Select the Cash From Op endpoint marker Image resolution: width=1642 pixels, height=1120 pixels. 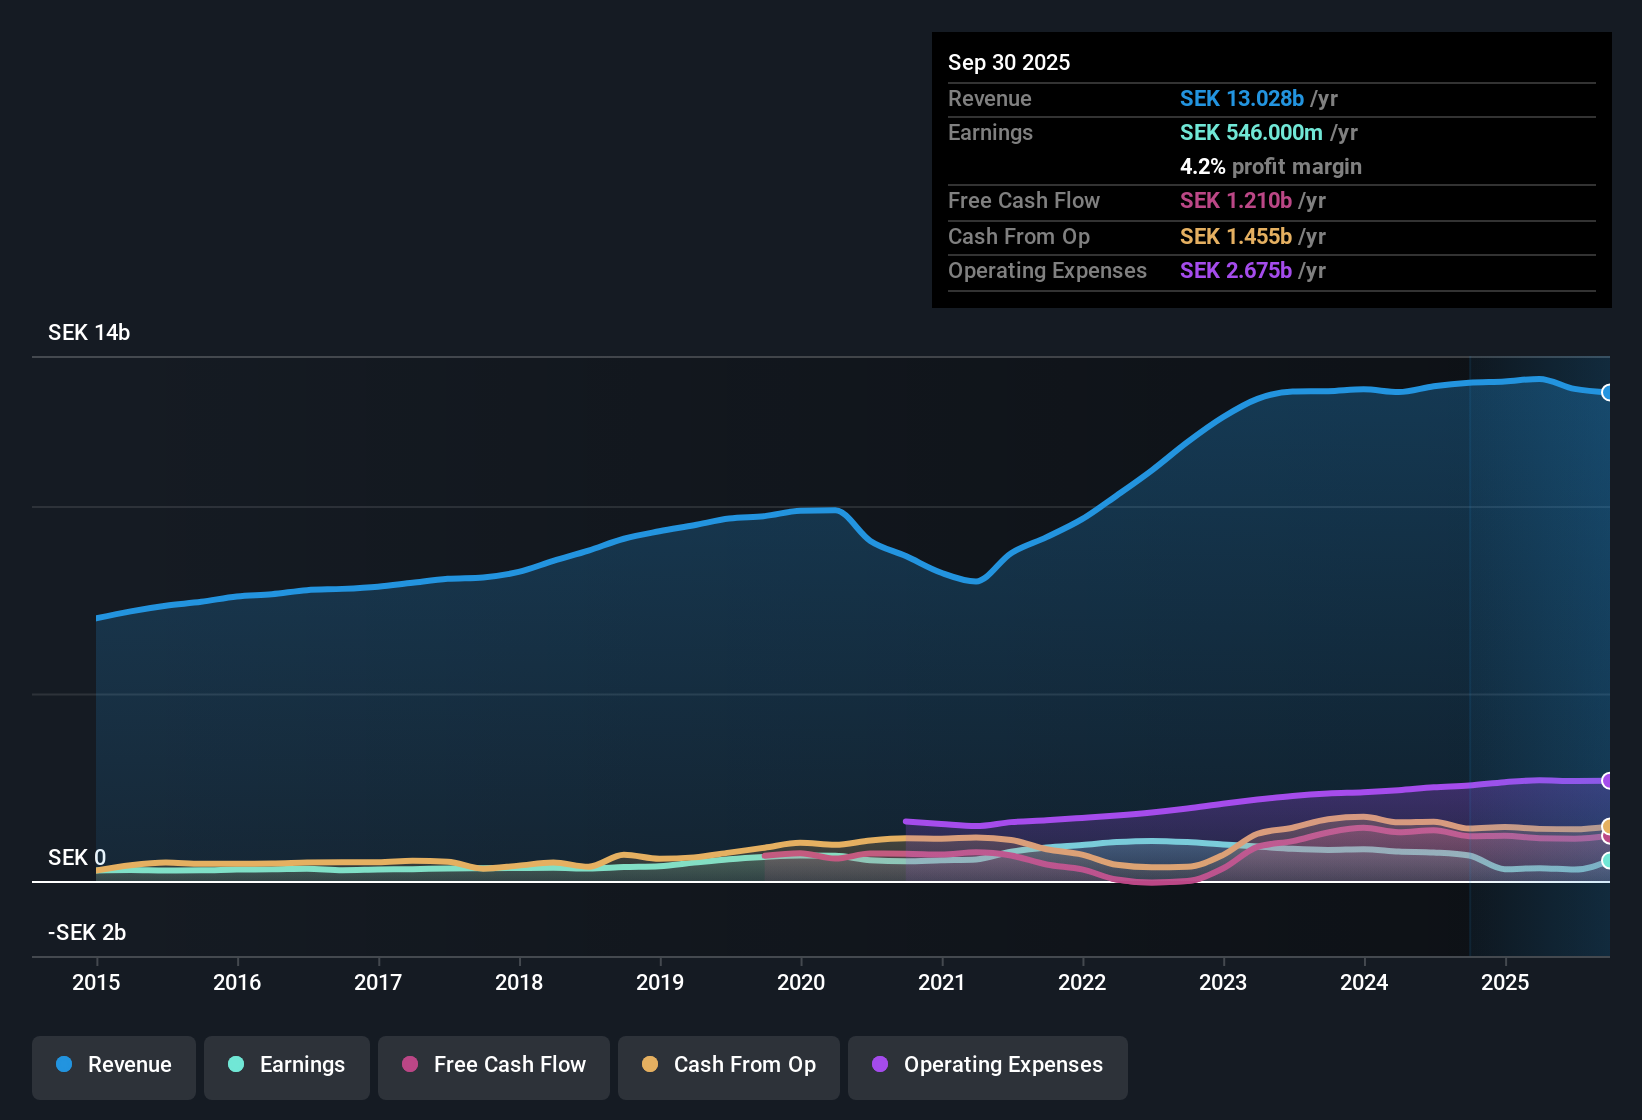(x=1607, y=826)
